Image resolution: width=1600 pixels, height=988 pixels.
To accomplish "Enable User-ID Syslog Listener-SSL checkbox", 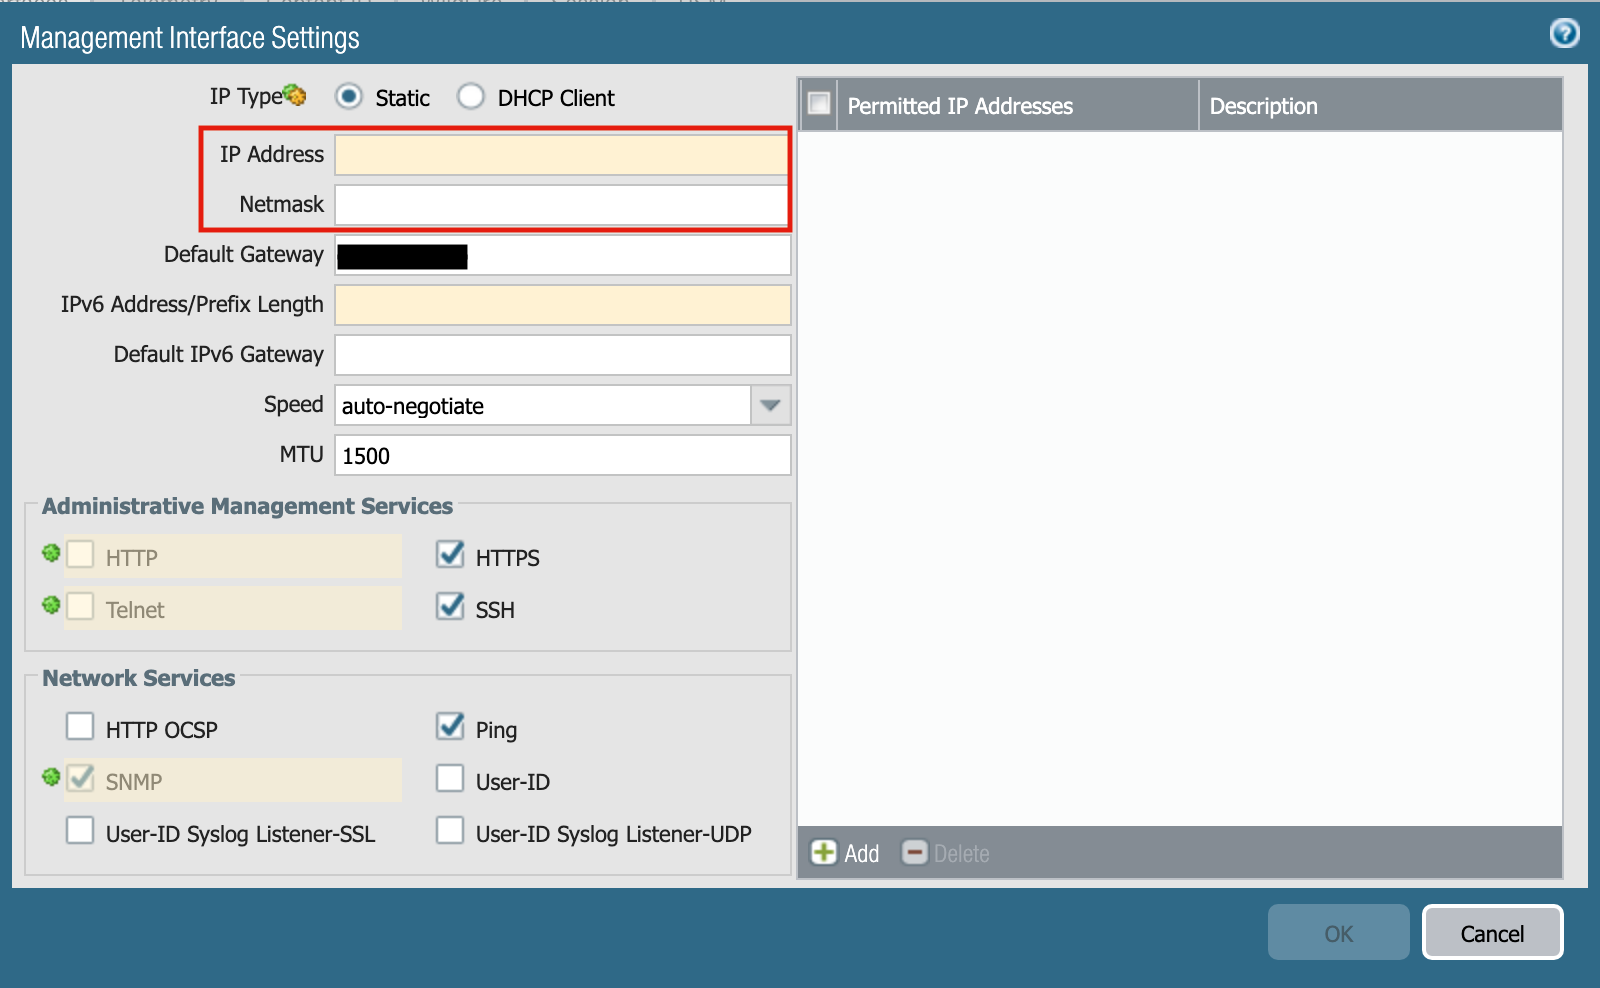I will click(x=80, y=830).
